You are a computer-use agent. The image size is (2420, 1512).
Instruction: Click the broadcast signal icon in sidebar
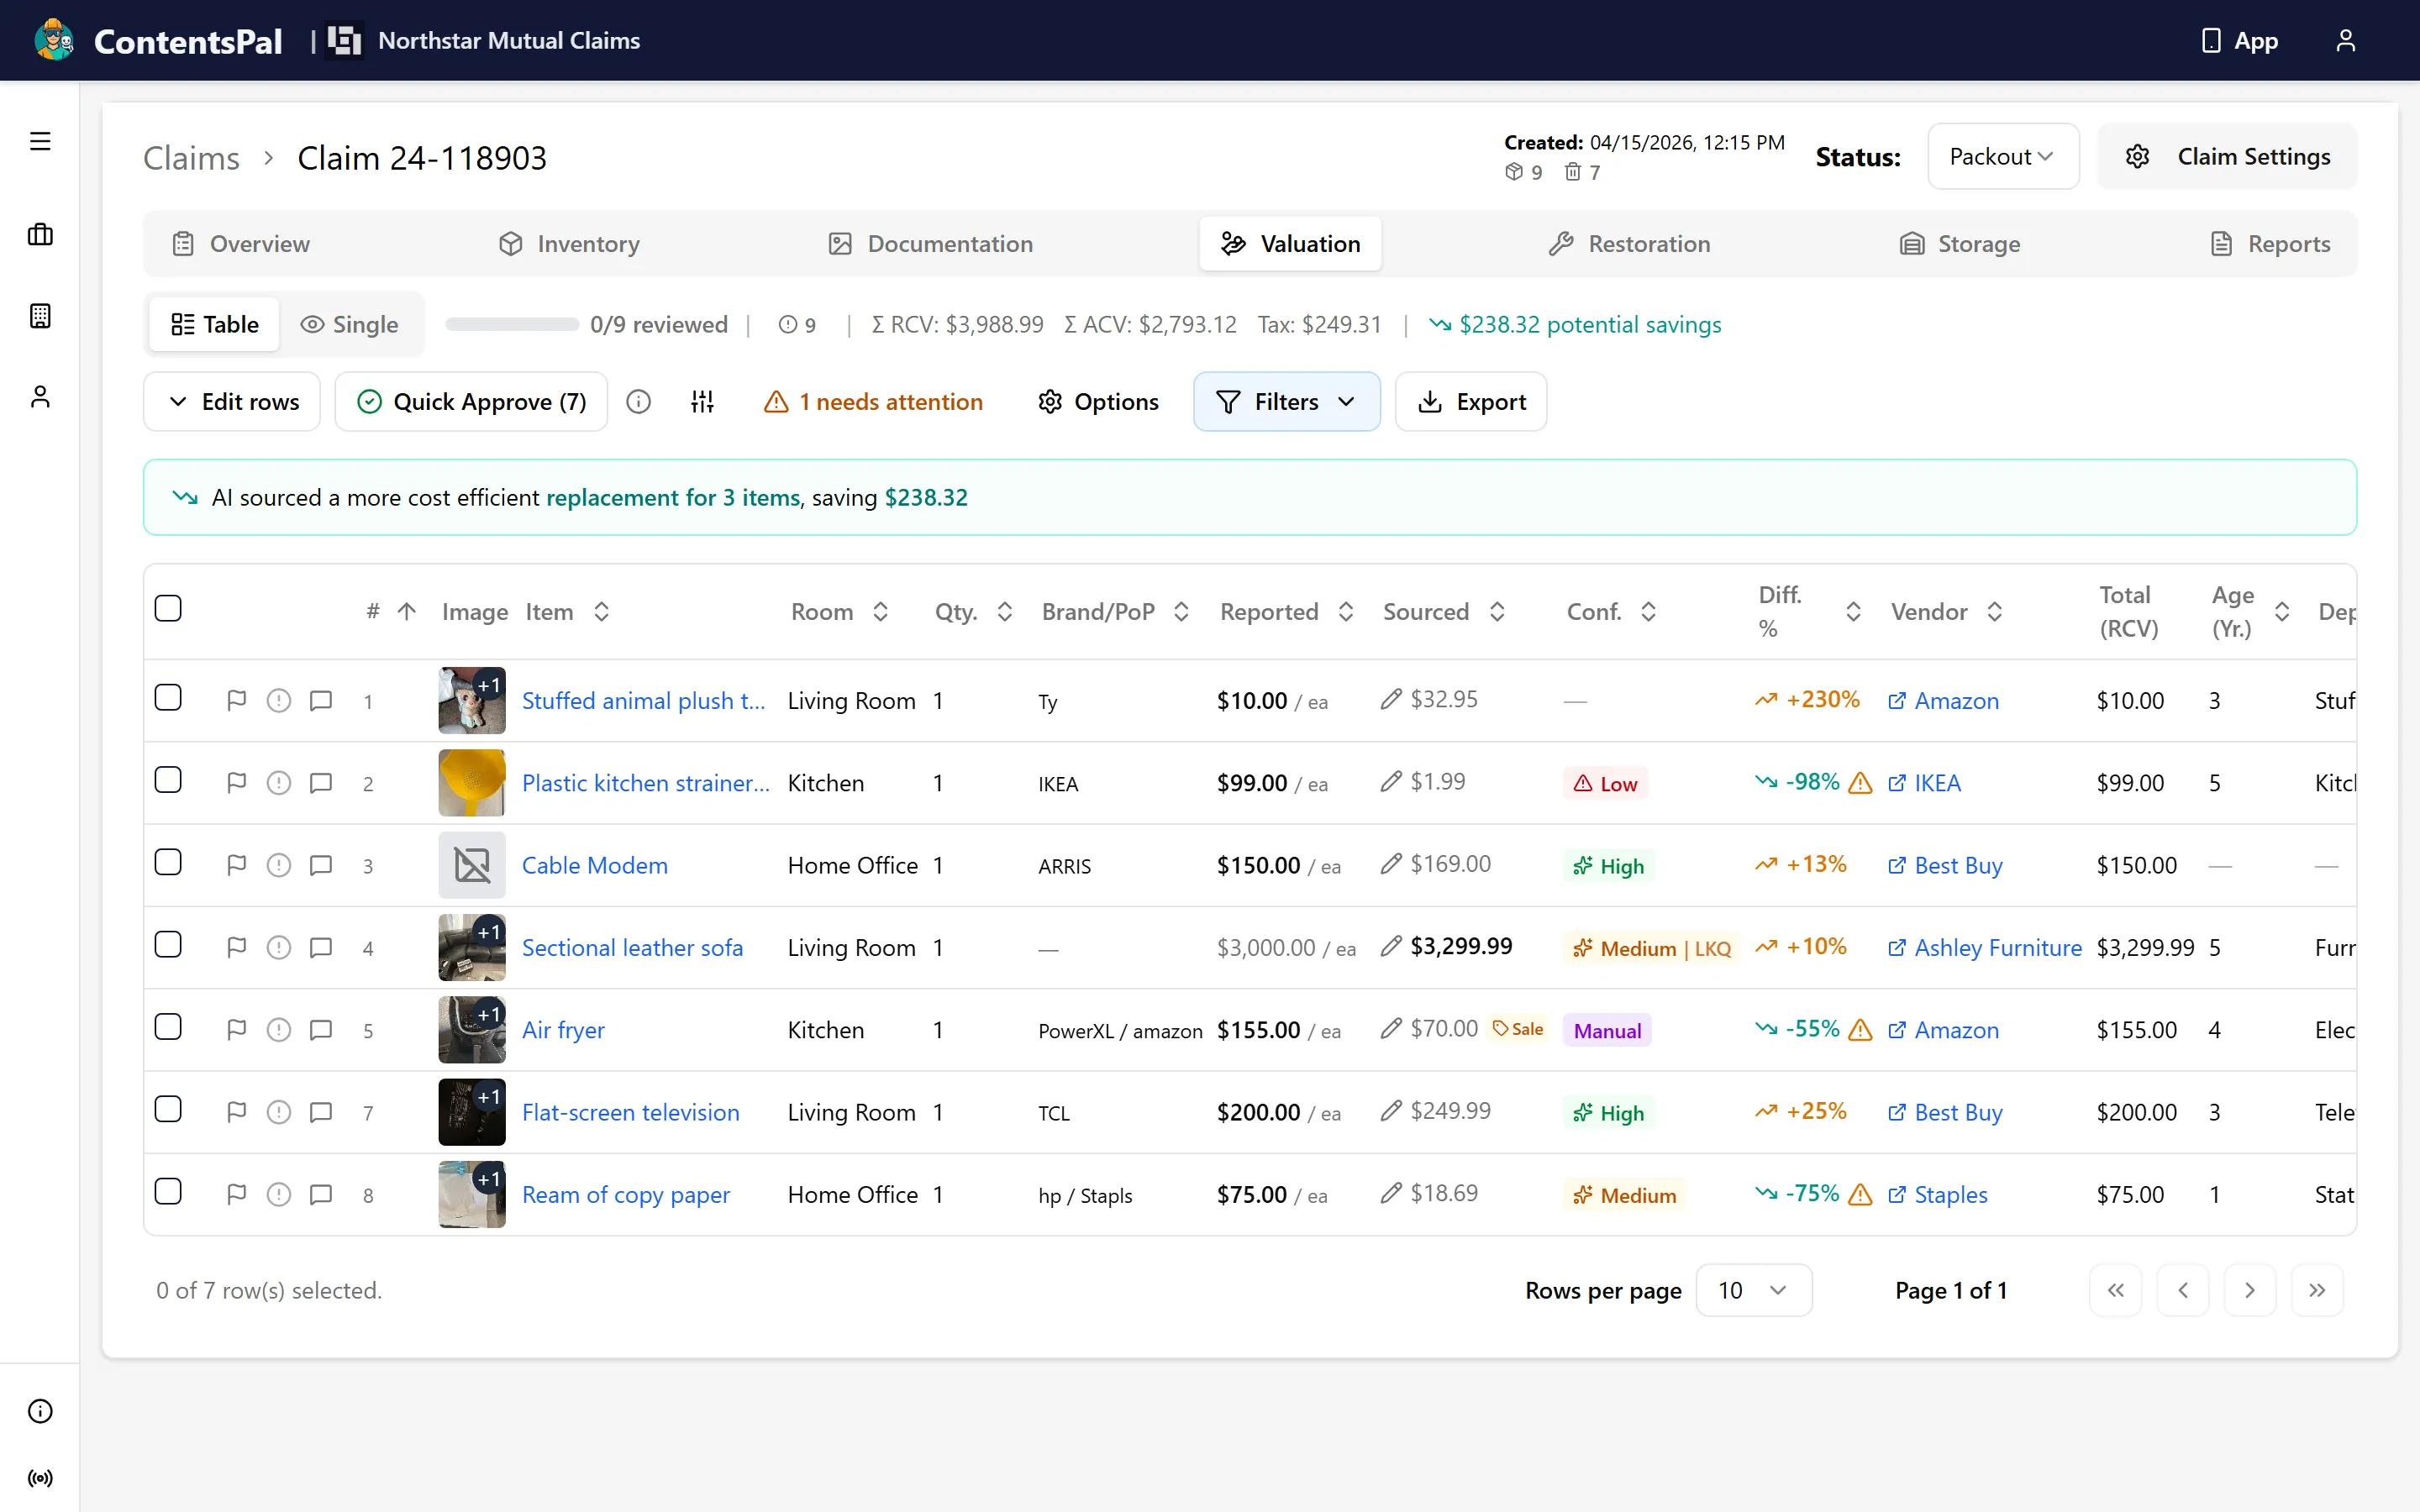(x=40, y=1478)
